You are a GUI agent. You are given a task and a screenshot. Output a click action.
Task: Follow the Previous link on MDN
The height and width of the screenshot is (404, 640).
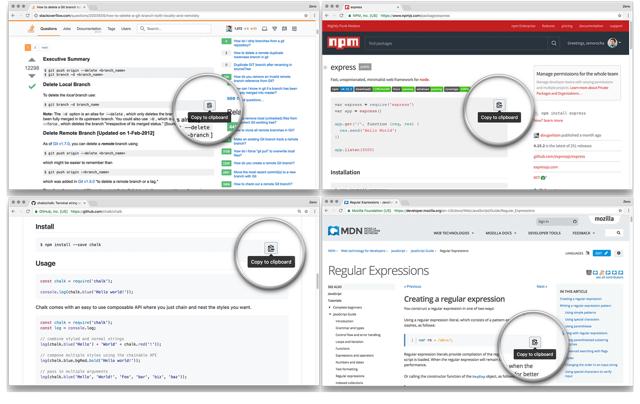412,286
